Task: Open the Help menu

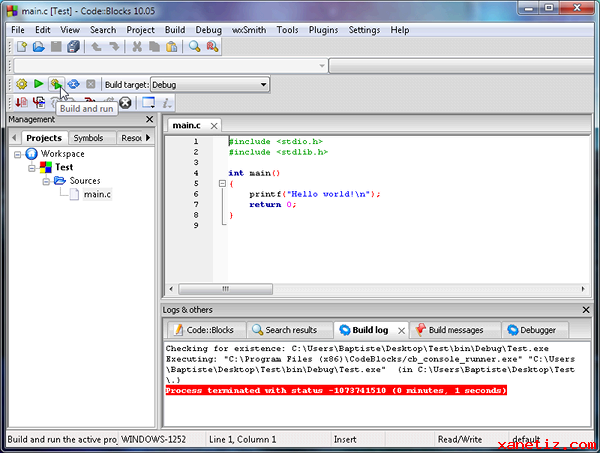Action: point(400,30)
